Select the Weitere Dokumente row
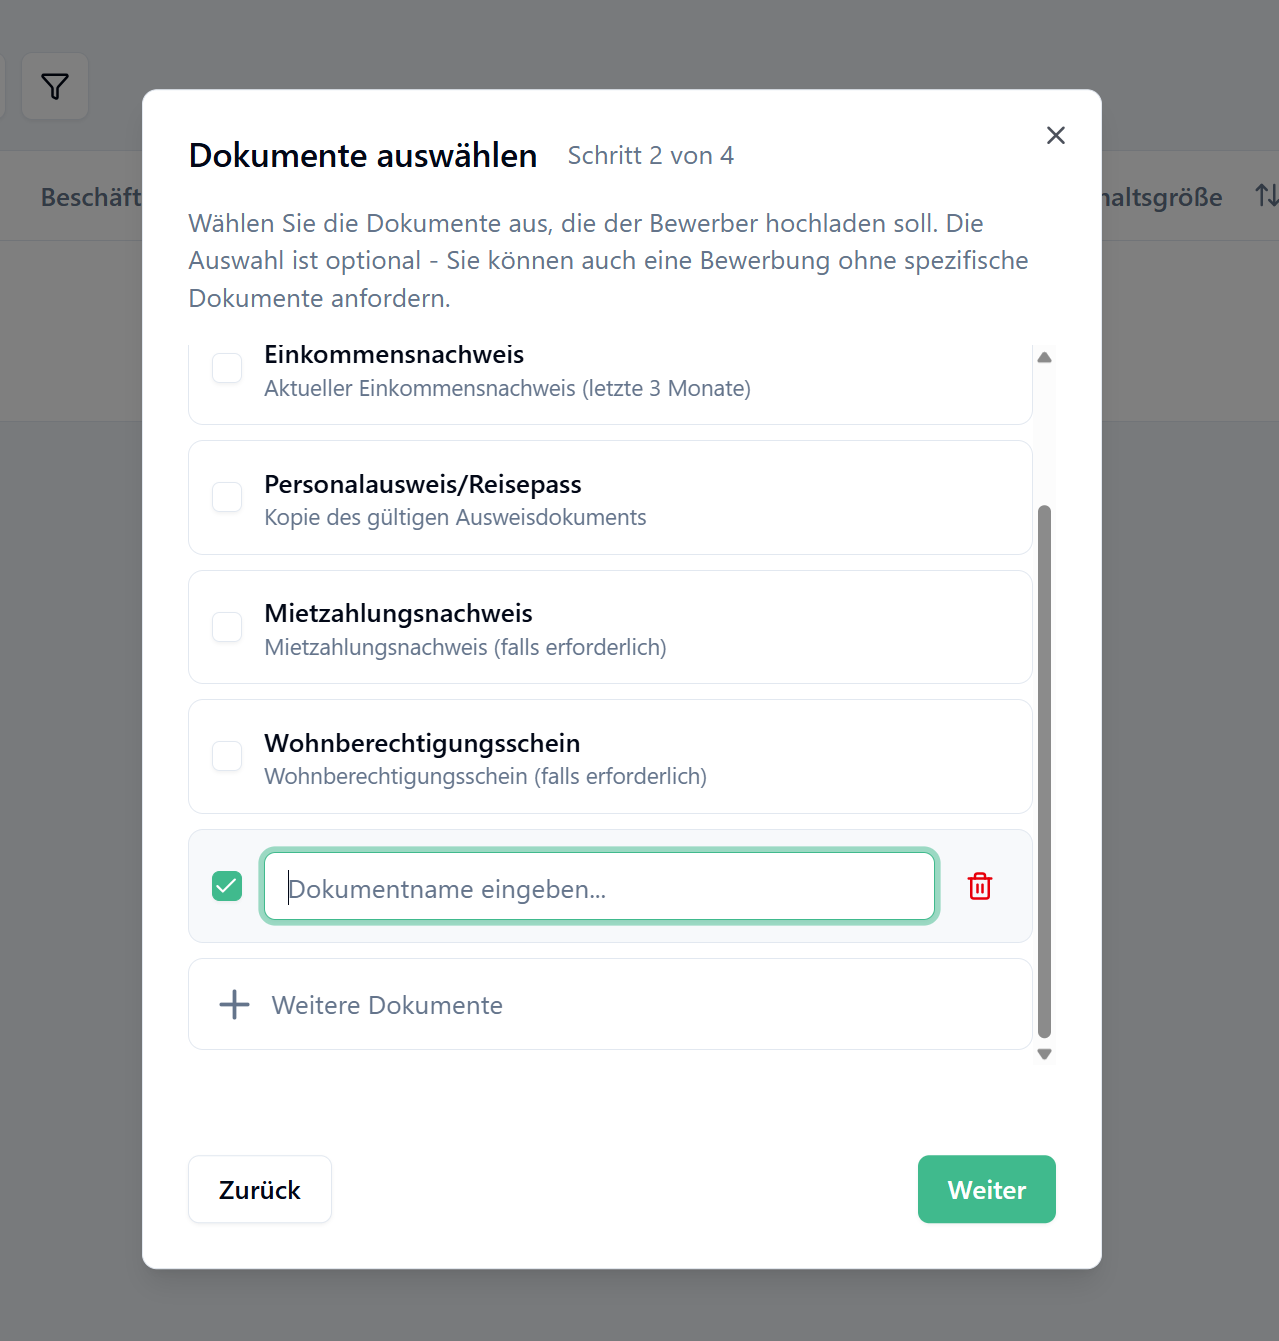Viewport: 1279px width, 1341px height. point(610,1004)
